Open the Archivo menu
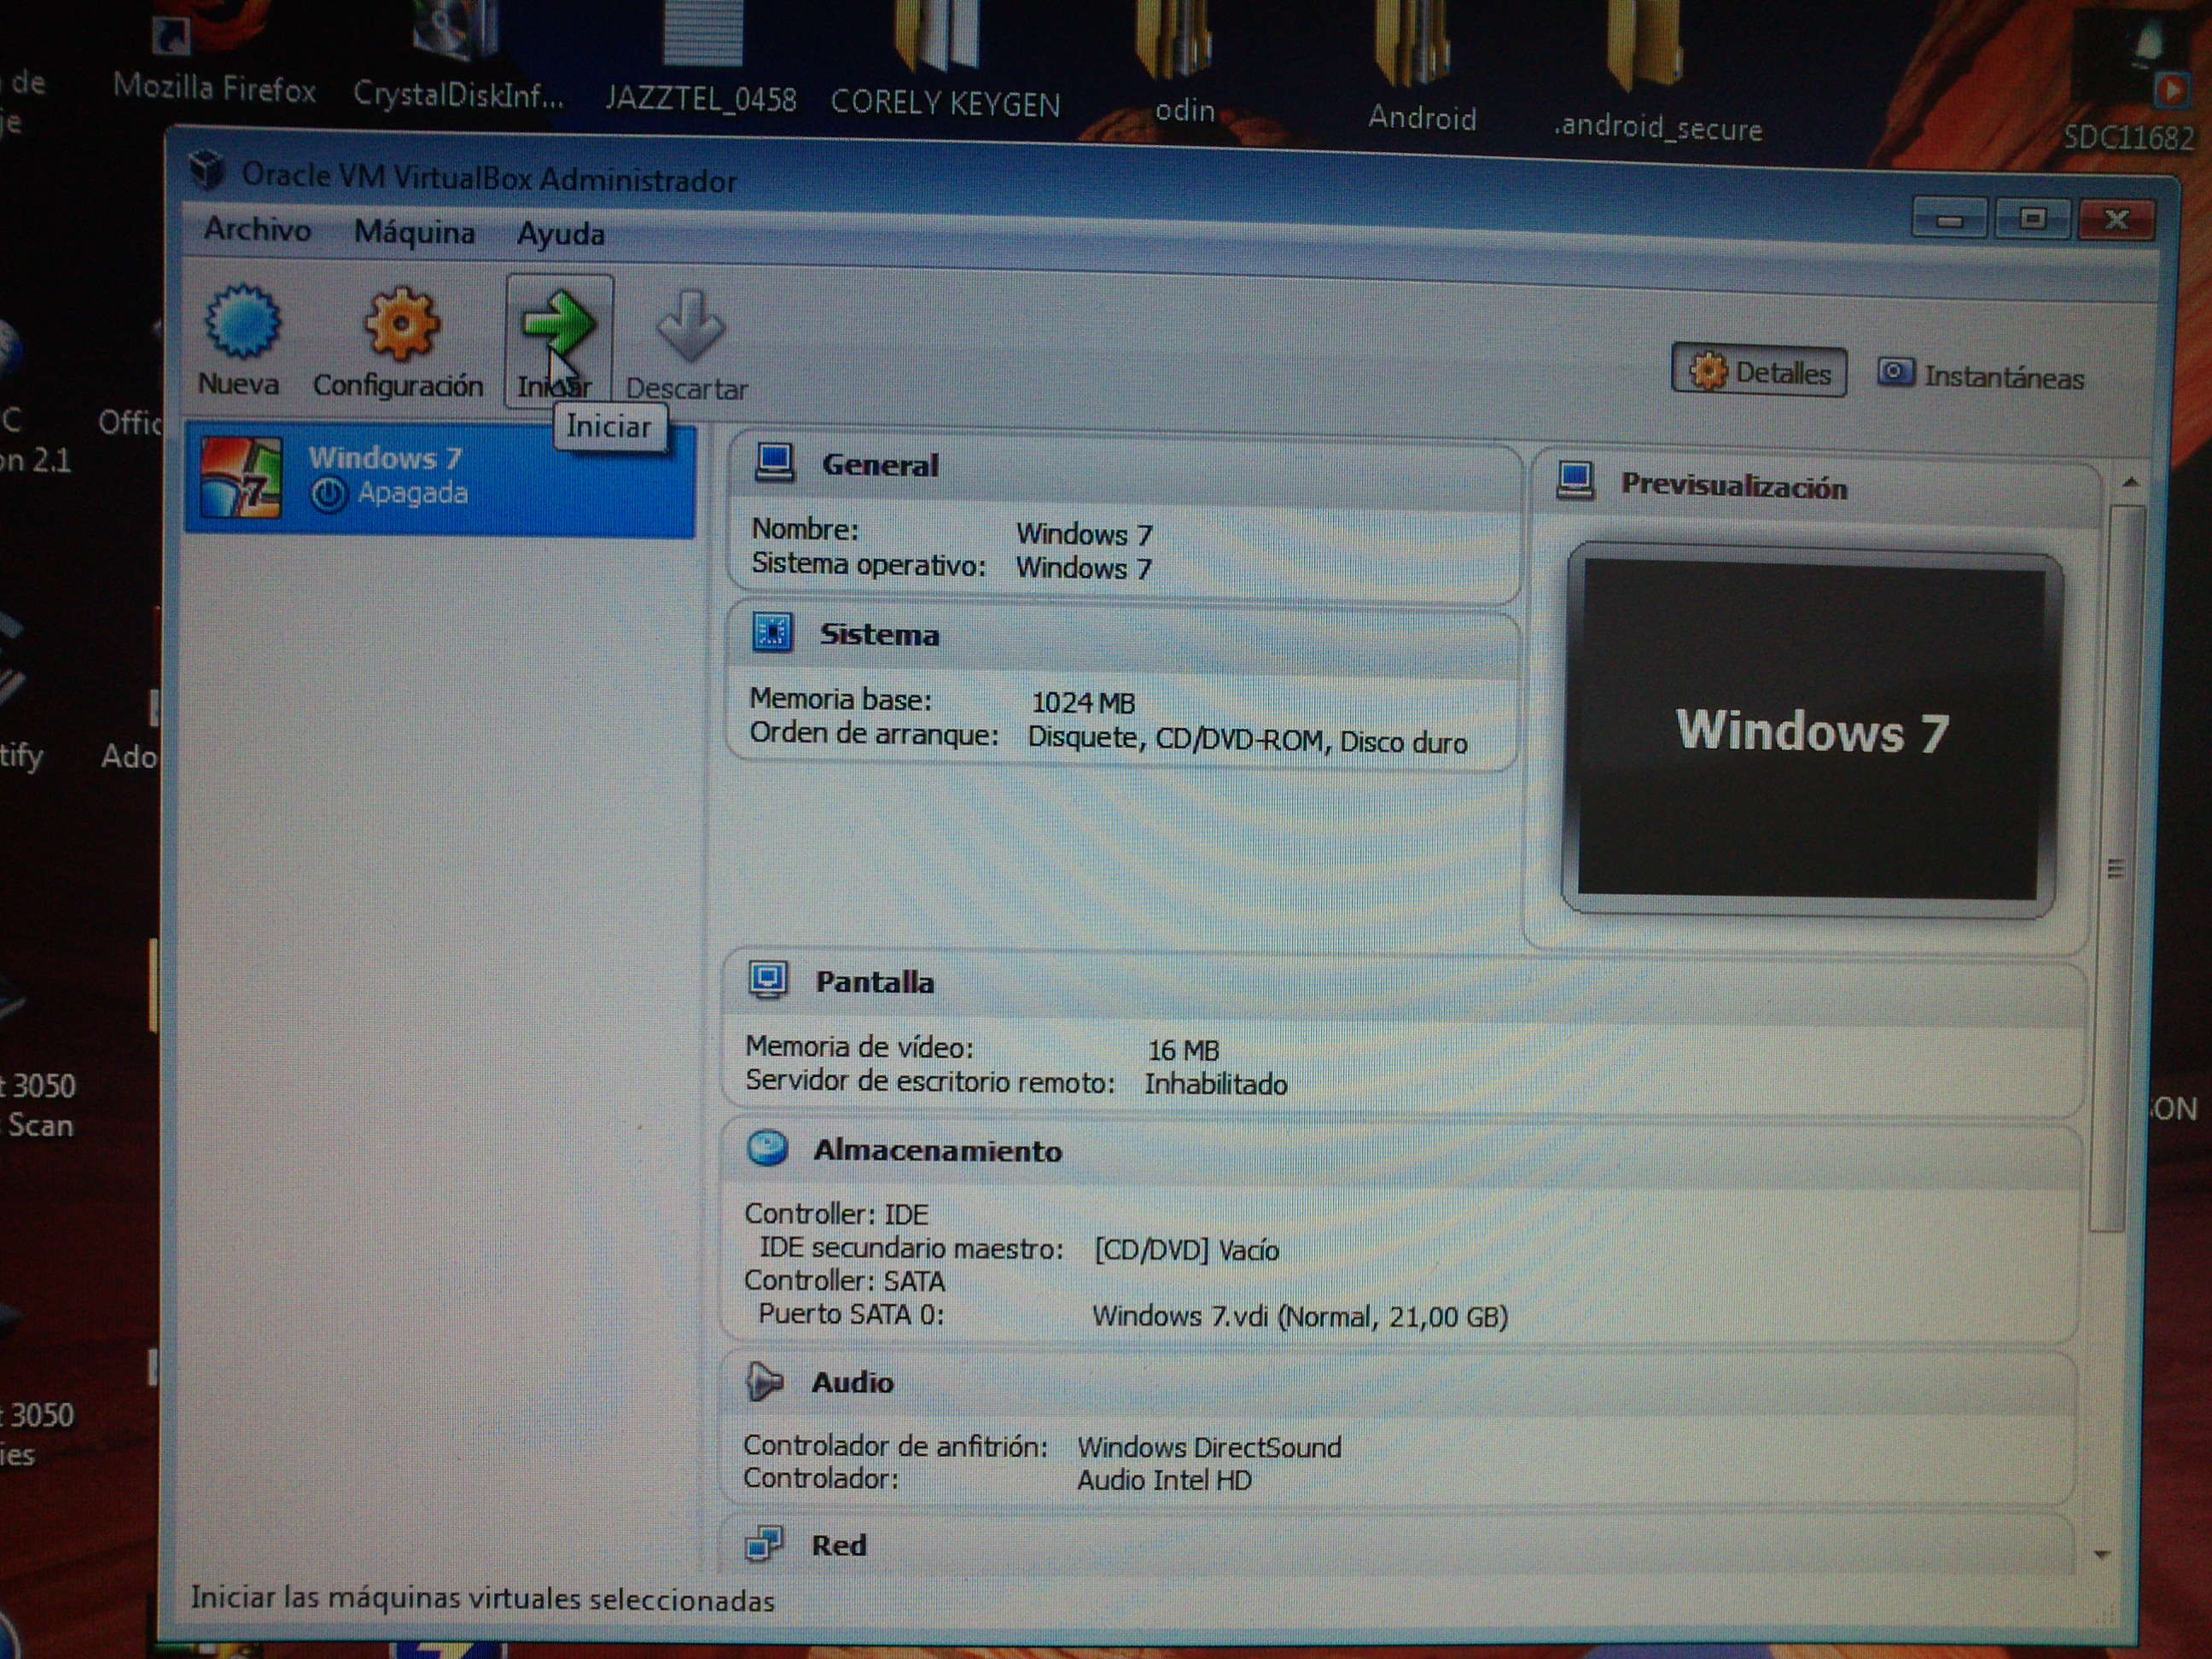Image resolution: width=2212 pixels, height=1659 pixels. click(x=257, y=230)
